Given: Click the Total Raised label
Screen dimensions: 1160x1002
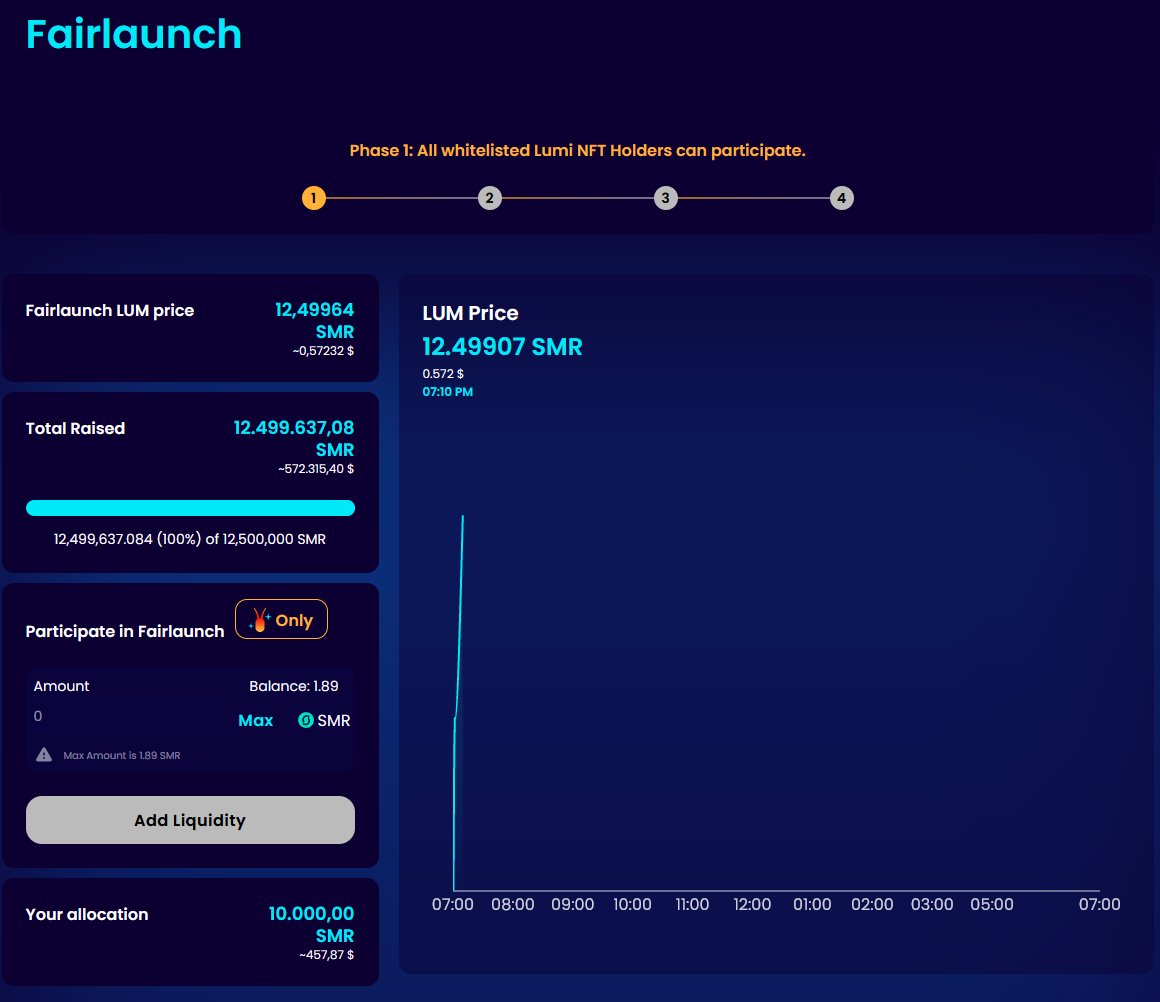Looking at the screenshot, I should pos(75,428).
